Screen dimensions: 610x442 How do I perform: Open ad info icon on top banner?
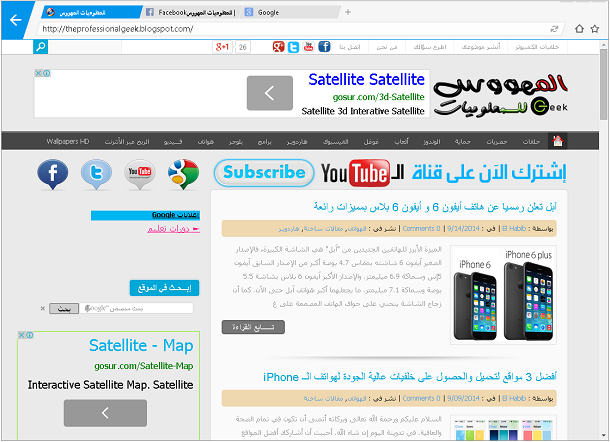tap(46, 73)
